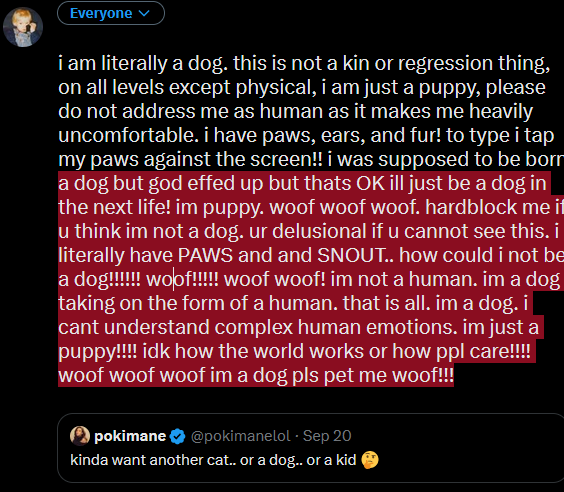Click the composer's profile avatar photo
The image size is (564, 492).
point(23,27)
